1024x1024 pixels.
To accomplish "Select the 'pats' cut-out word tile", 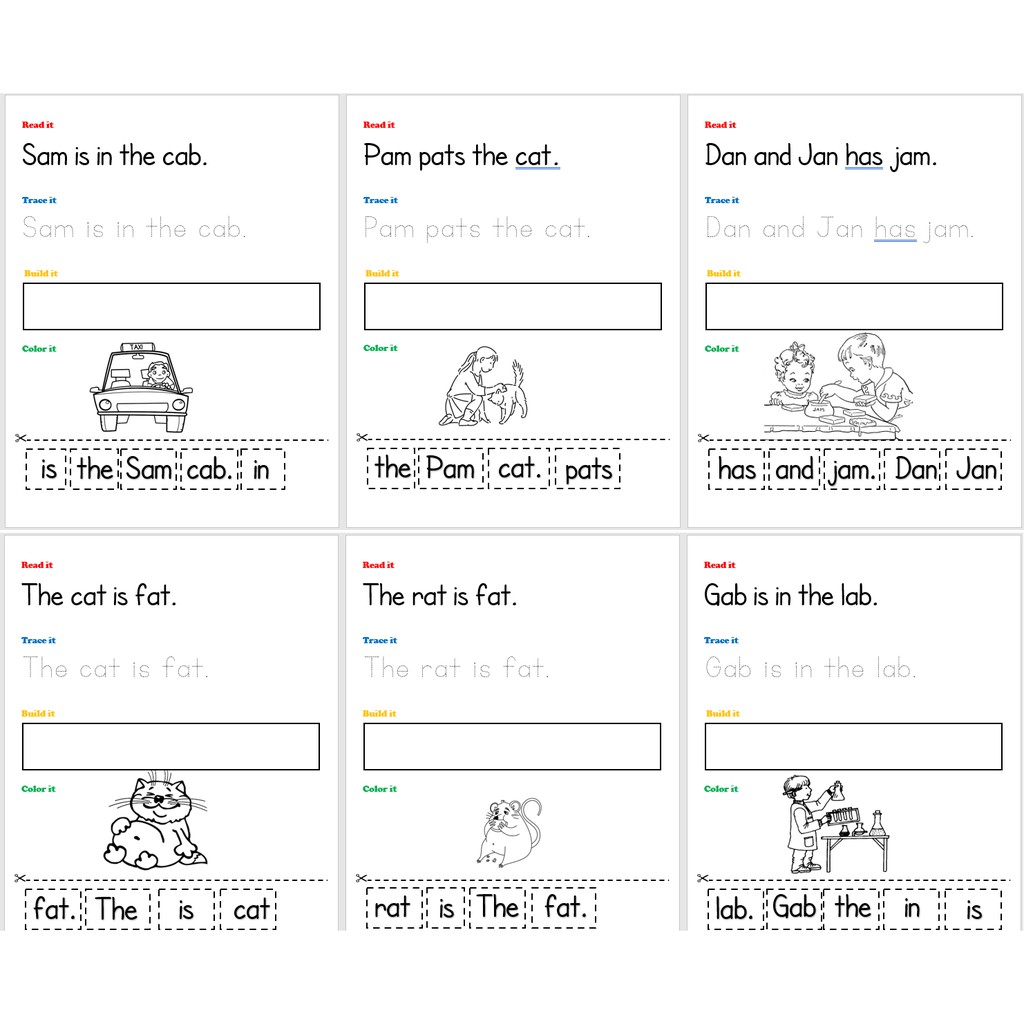I will [588, 469].
